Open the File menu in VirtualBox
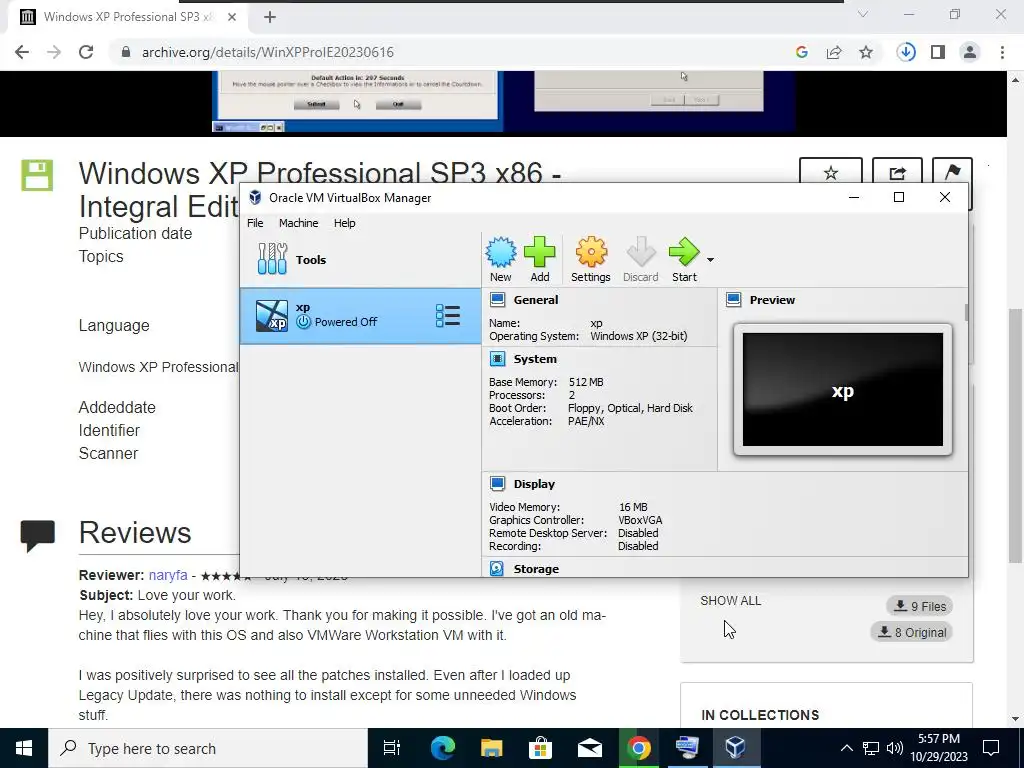Viewport: 1024px width, 768px height. tap(255, 223)
